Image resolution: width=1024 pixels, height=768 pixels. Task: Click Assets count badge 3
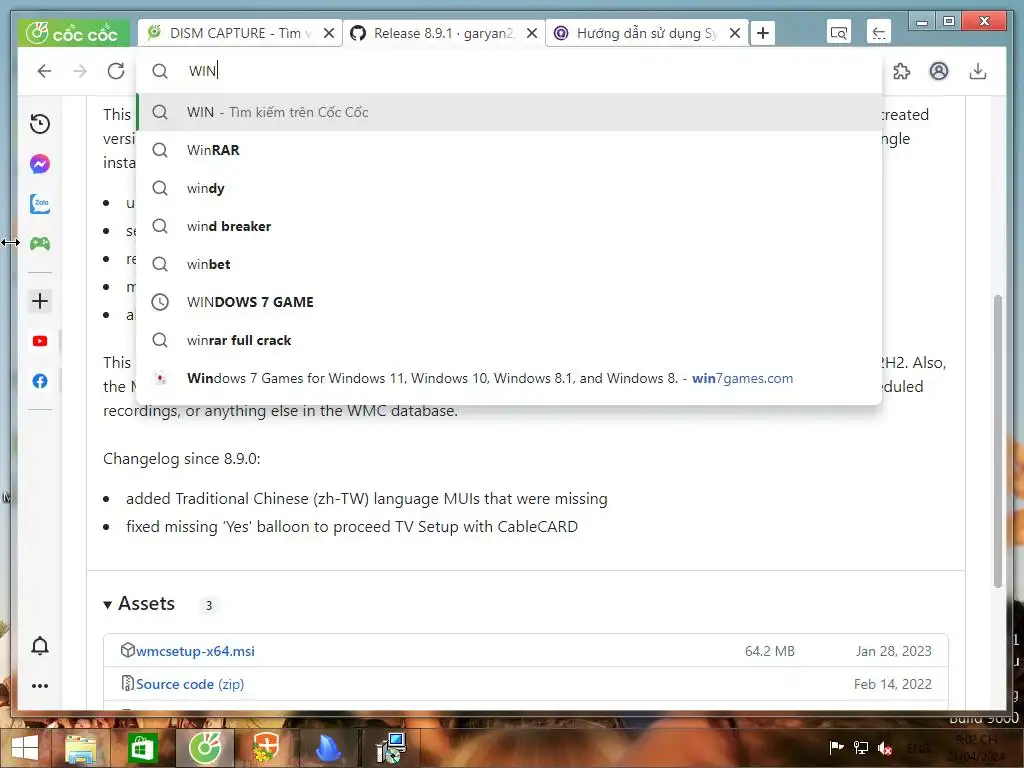pos(209,605)
